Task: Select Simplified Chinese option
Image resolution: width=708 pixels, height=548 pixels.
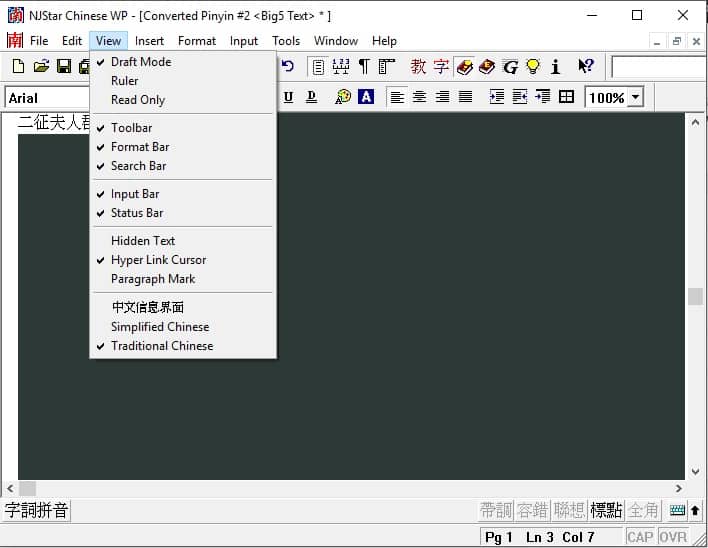Action: [183, 326]
